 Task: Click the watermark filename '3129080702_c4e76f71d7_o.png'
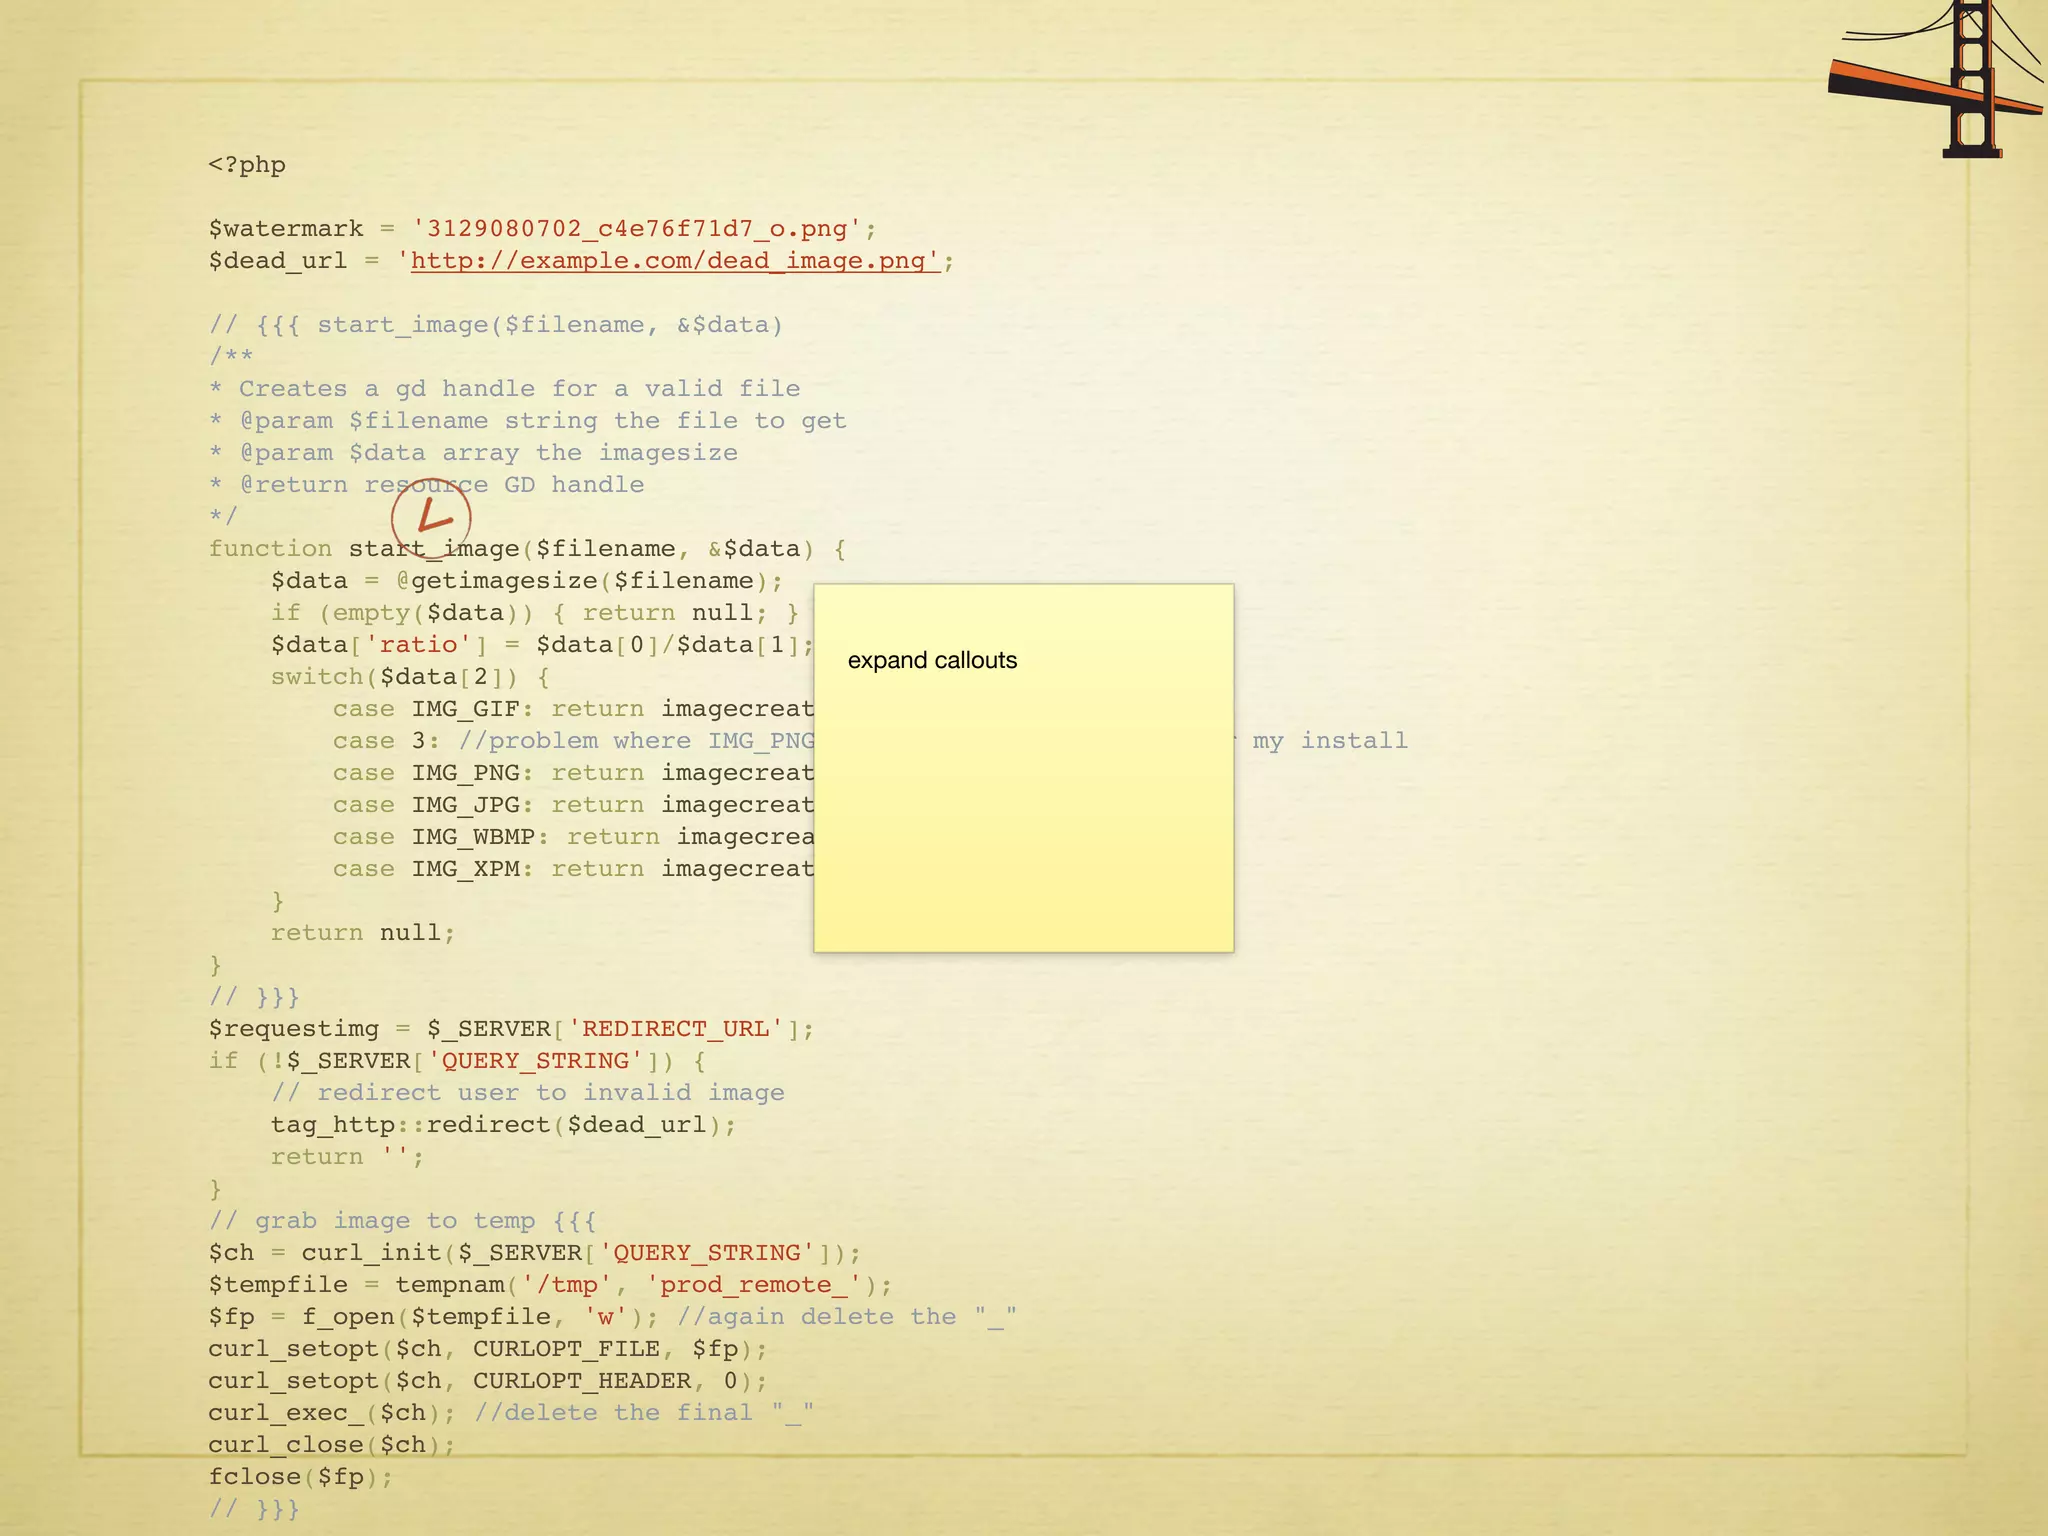click(637, 229)
